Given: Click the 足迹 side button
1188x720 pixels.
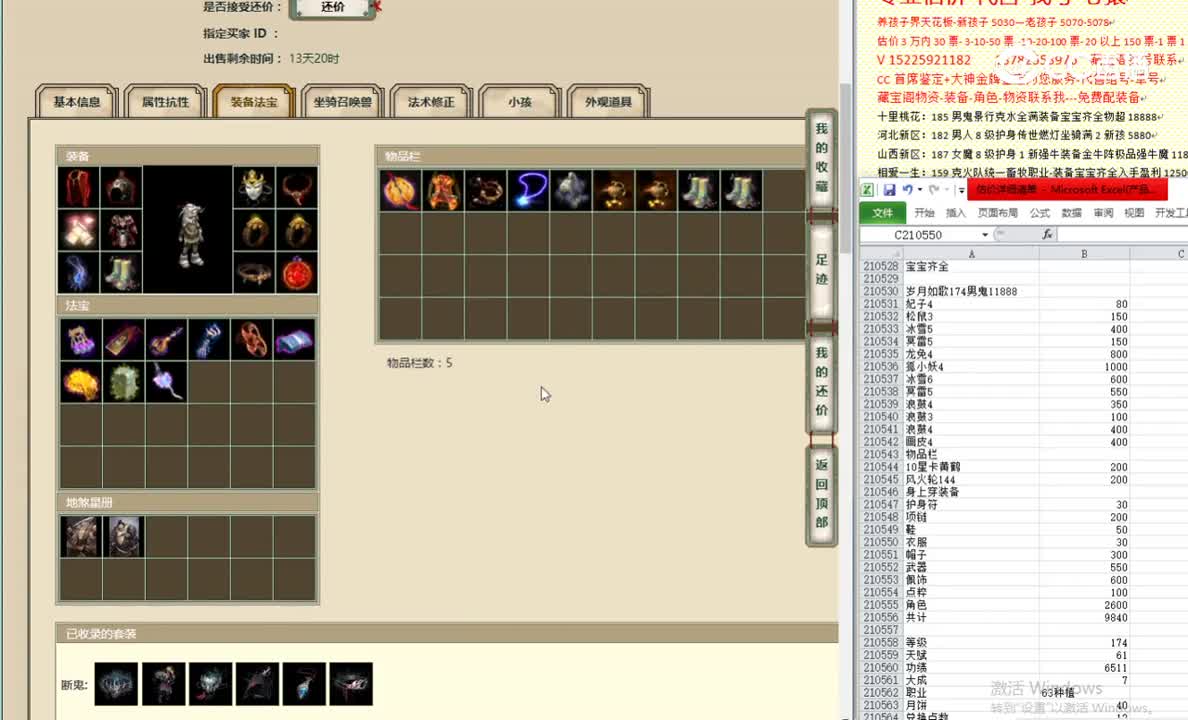Looking at the screenshot, I should (x=821, y=269).
